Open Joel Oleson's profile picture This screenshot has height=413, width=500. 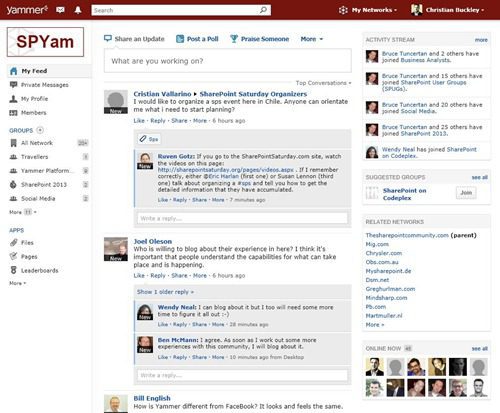pos(116,249)
